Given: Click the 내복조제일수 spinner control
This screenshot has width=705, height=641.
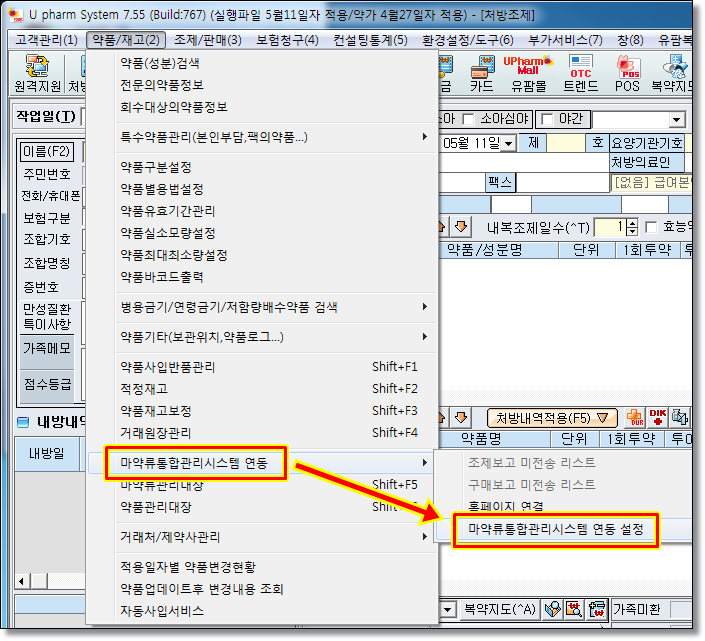Looking at the screenshot, I should point(632,227).
